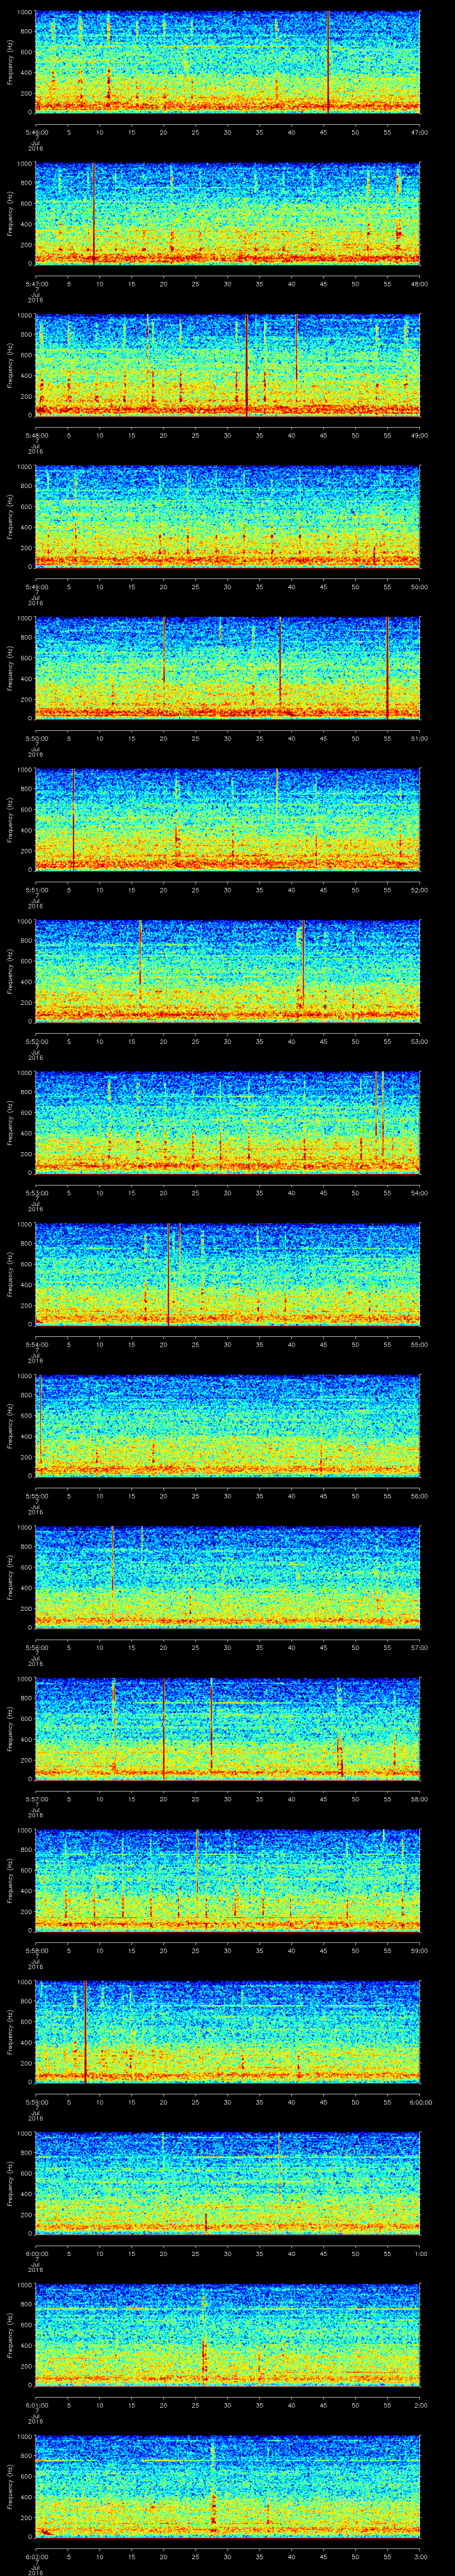Click the 5:50:00 start time label
The height and width of the screenshot is (2576, 455).
[35, 738]
